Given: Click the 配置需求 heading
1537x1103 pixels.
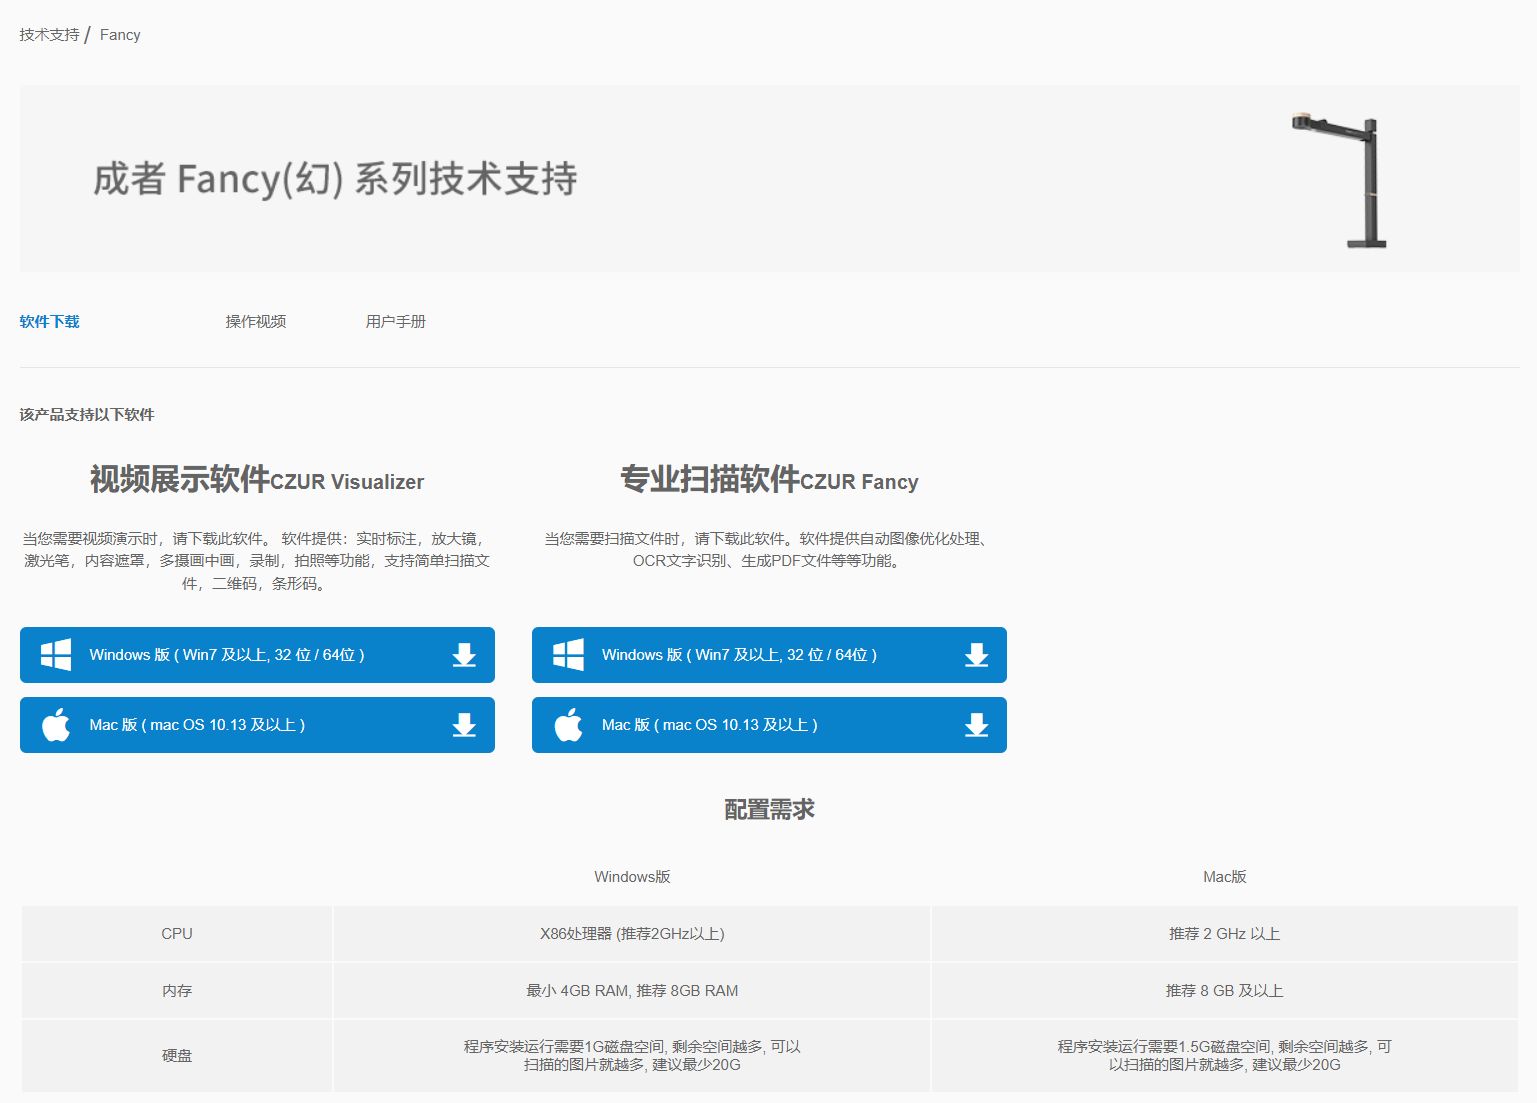Looking at the screenshot, I should [769, 809].
